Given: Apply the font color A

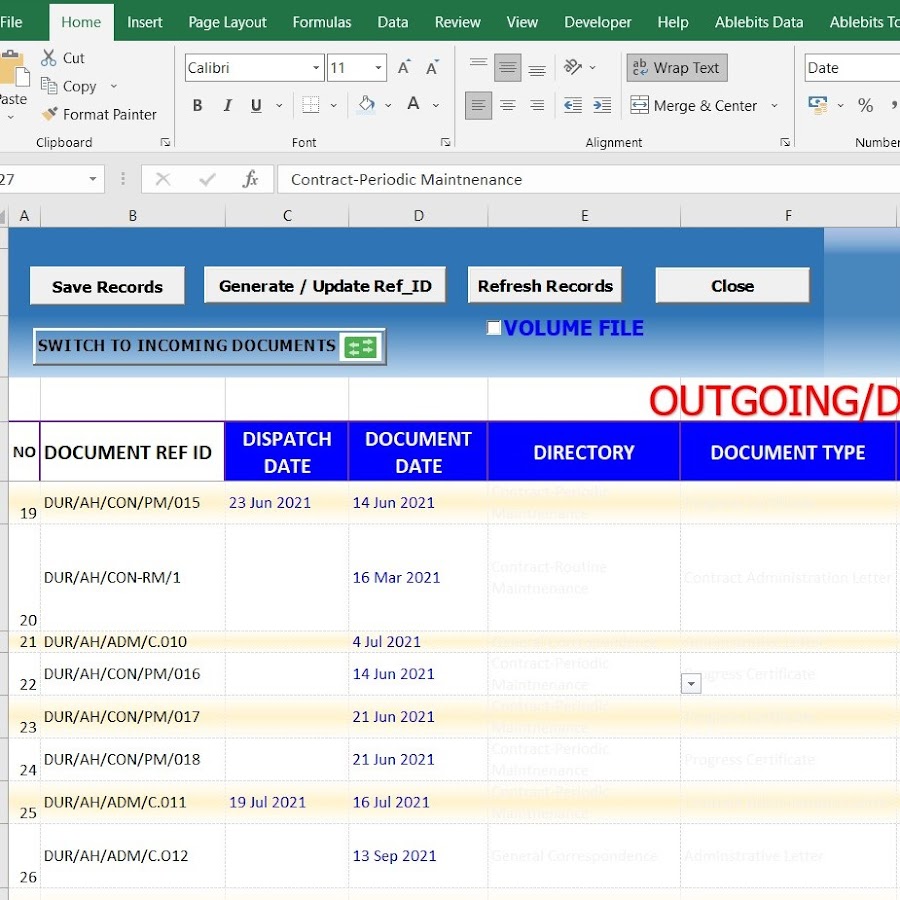Looking at the screenshot, I should click(x=413, y=105).
